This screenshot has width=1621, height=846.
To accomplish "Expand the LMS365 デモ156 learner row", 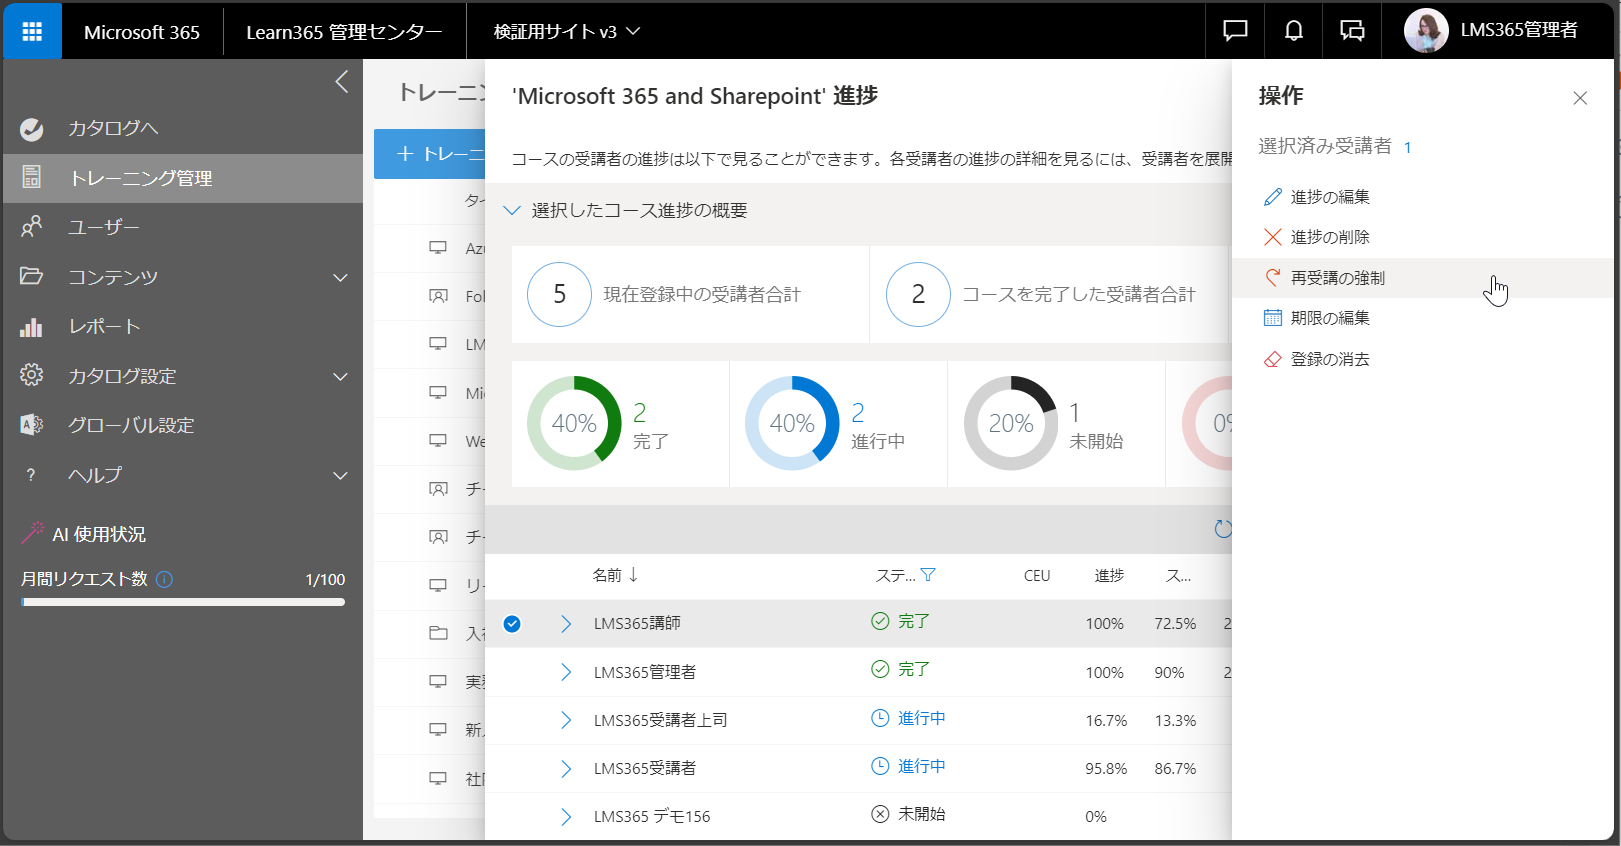I will point(566,817).
